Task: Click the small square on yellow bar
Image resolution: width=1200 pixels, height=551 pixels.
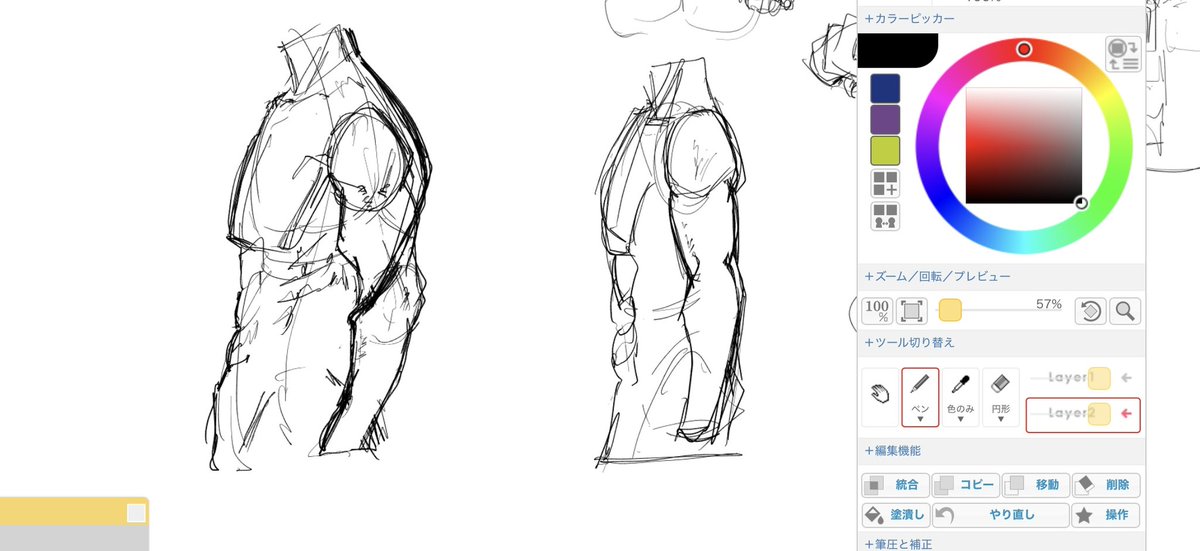Action: pyautogui.click(x=136, y=513)
